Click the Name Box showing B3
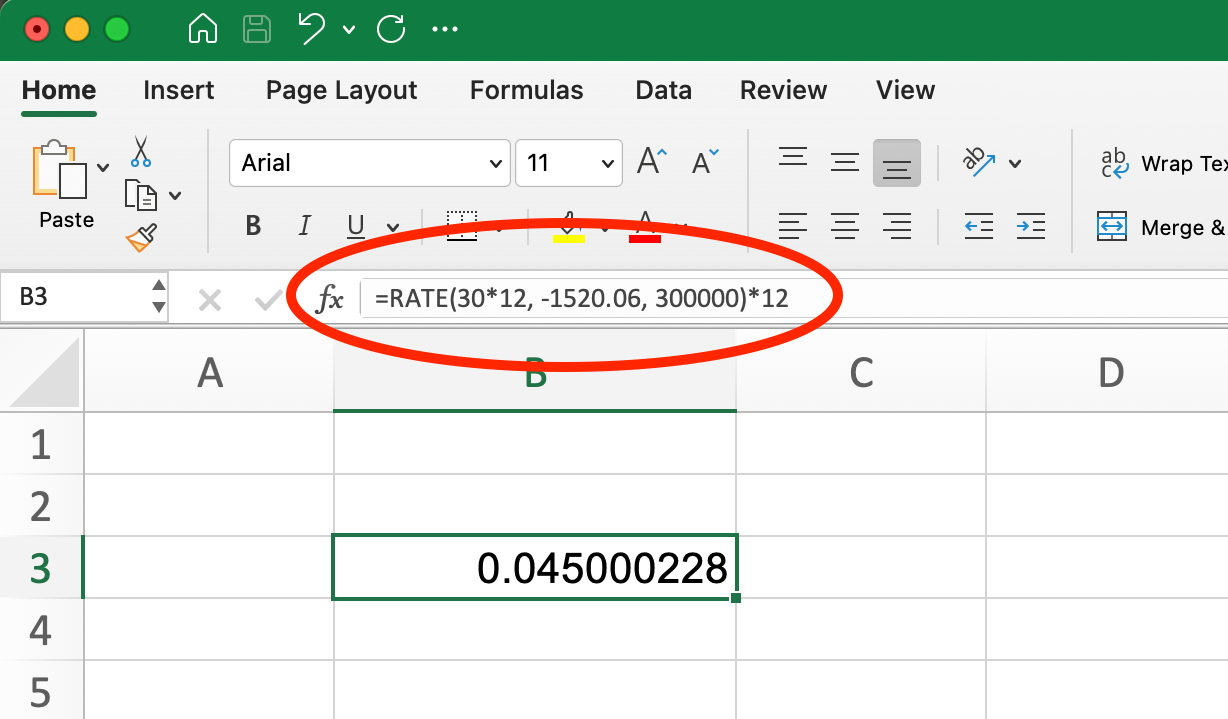 point(75,298)
